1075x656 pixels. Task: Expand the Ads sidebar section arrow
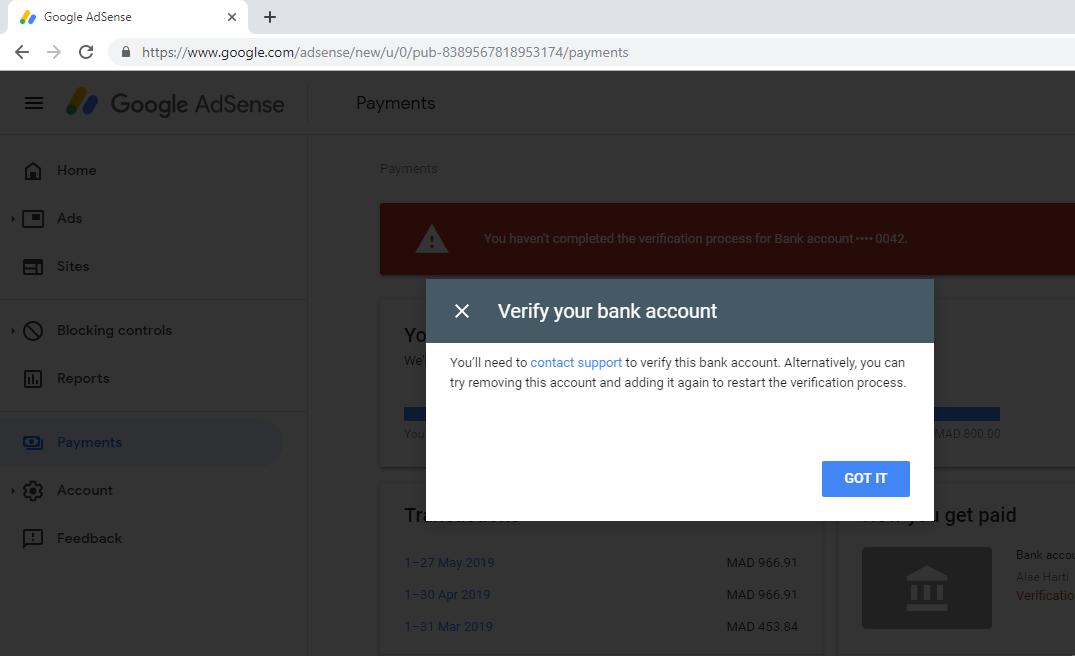[12, 219]
